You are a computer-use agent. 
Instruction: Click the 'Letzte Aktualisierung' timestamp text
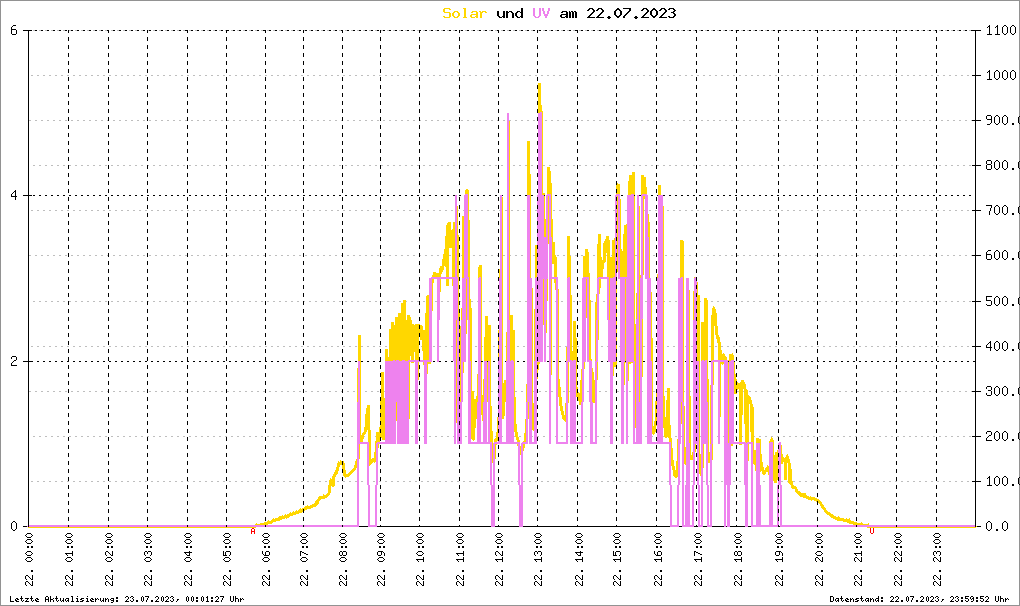click(127, 599)
